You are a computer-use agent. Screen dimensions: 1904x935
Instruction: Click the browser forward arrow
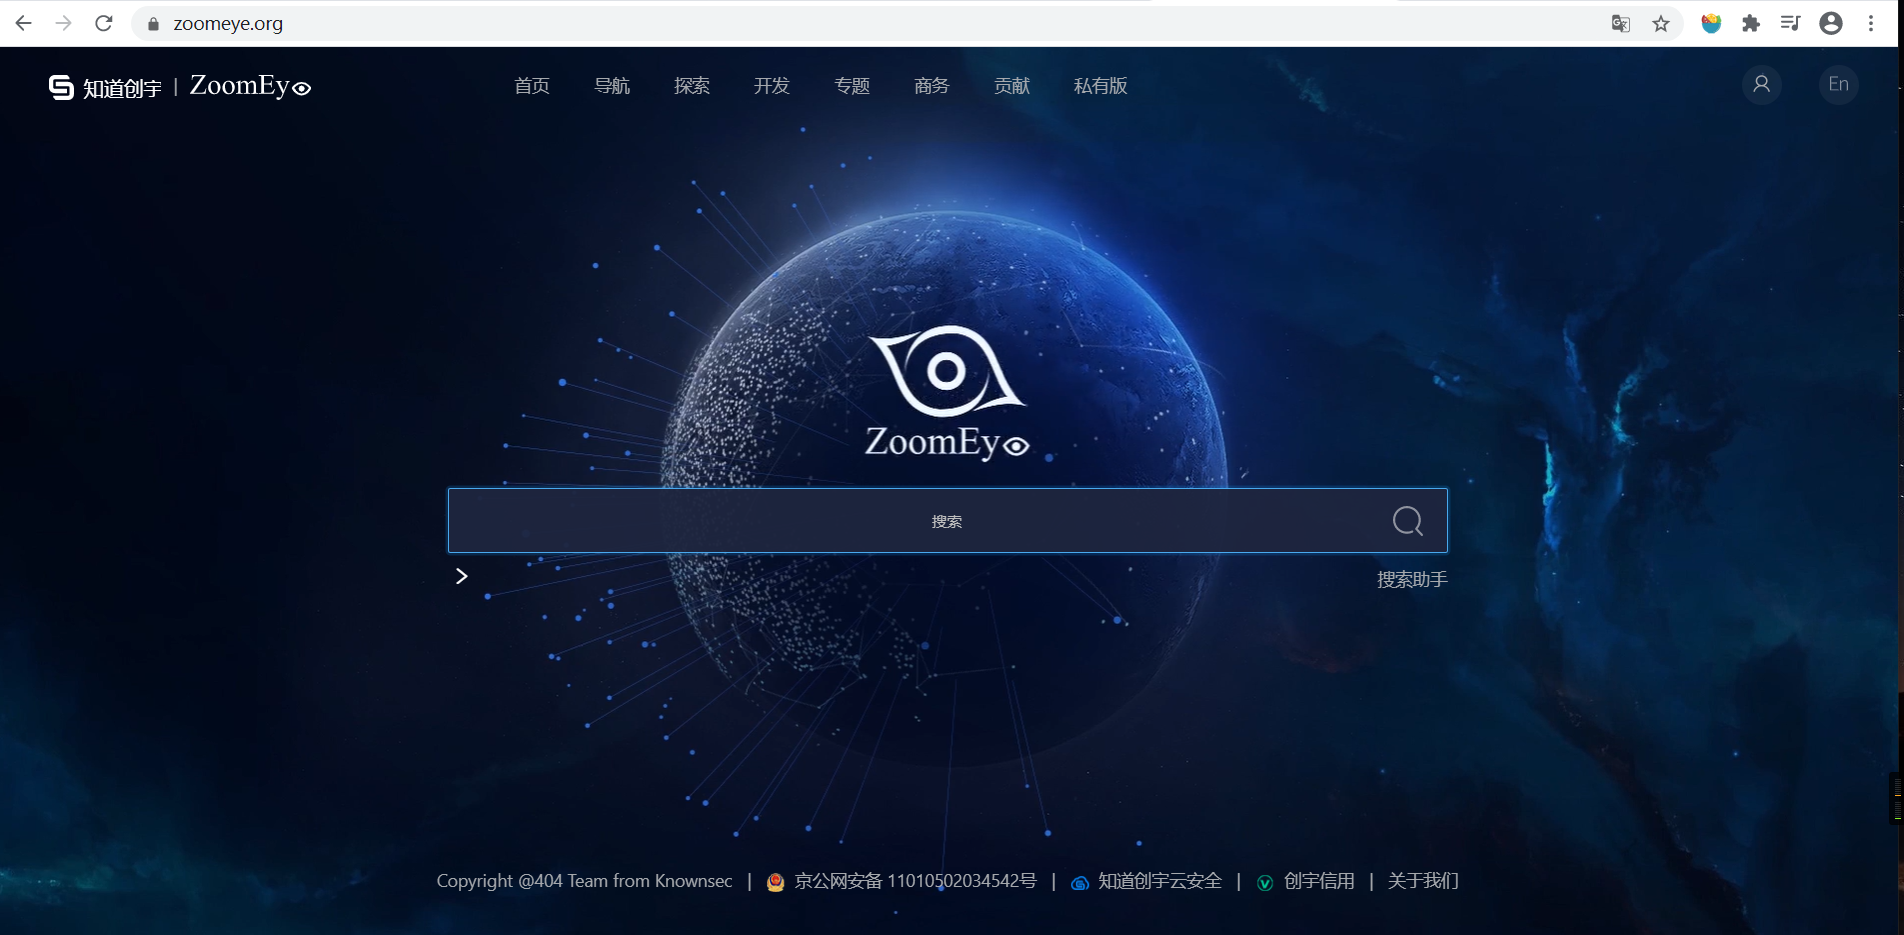tap(63, 23)
